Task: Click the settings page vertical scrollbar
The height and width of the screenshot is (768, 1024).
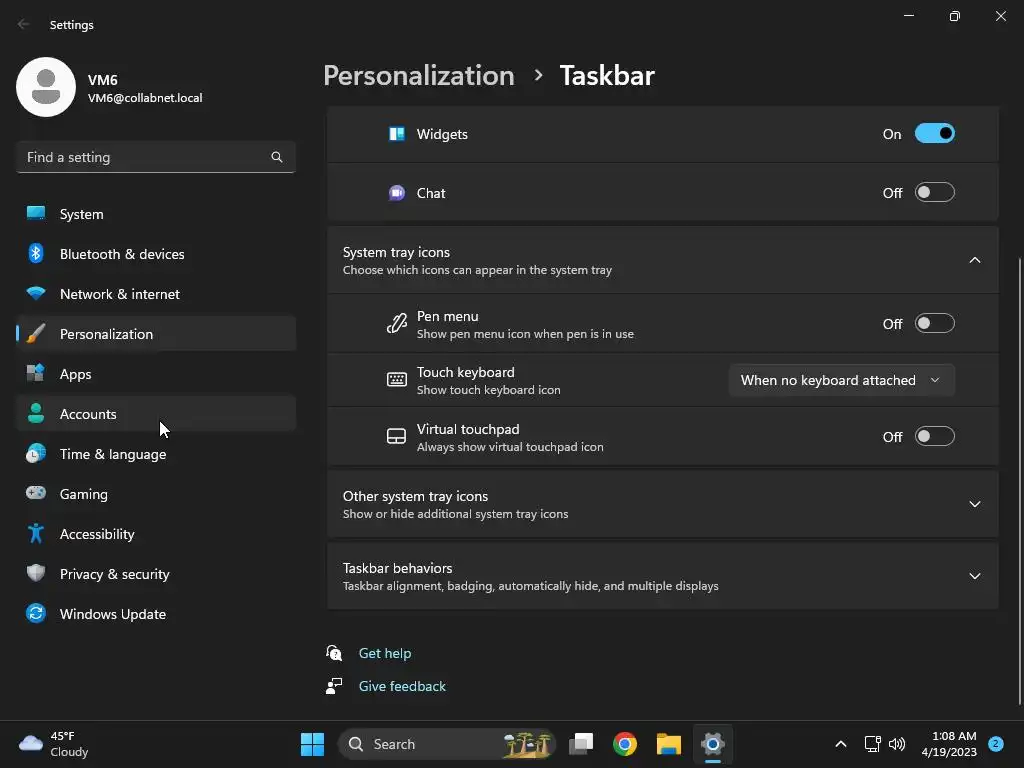Action: (1019, 481)
